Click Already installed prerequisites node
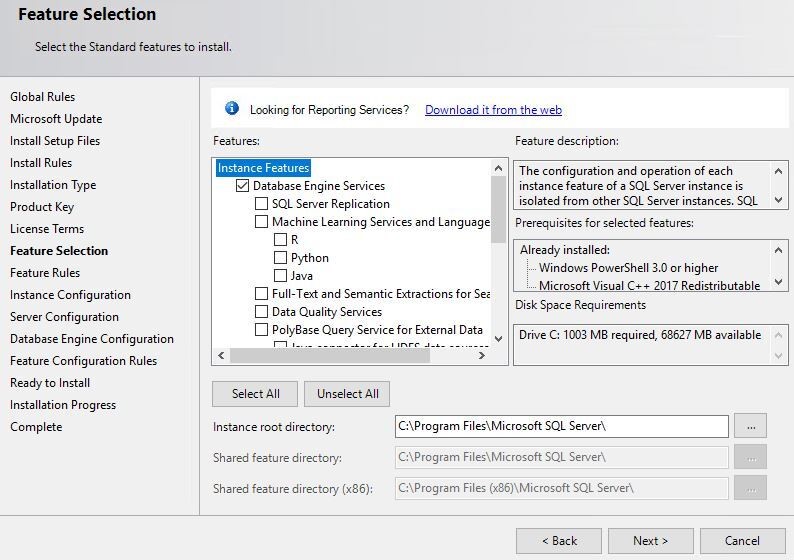Viewport: 794px width, 560px height. (x=565, y=250)
